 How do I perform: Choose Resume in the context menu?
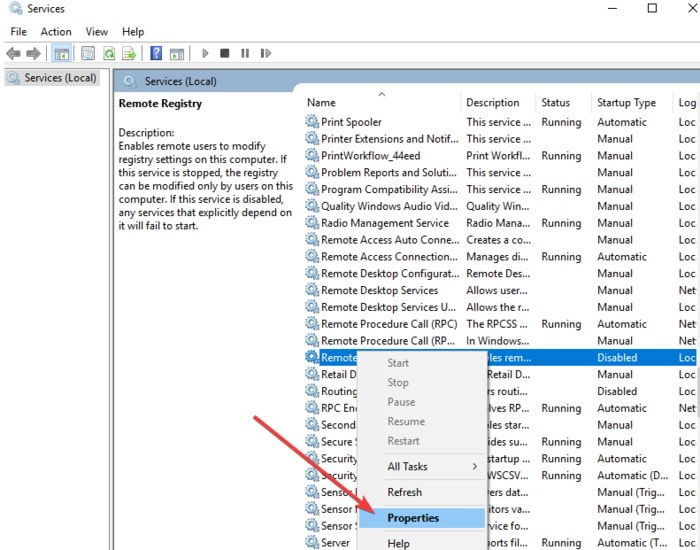coord(422,421)
